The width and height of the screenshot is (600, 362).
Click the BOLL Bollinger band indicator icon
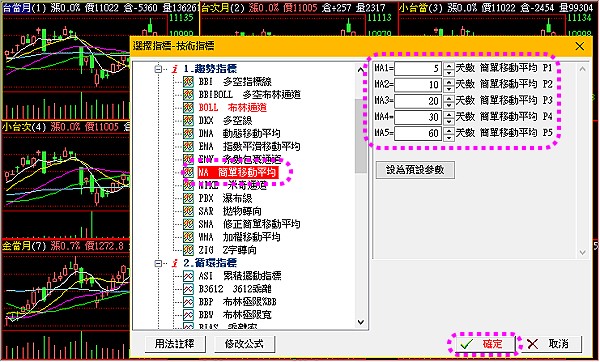(x=188, y=108)
